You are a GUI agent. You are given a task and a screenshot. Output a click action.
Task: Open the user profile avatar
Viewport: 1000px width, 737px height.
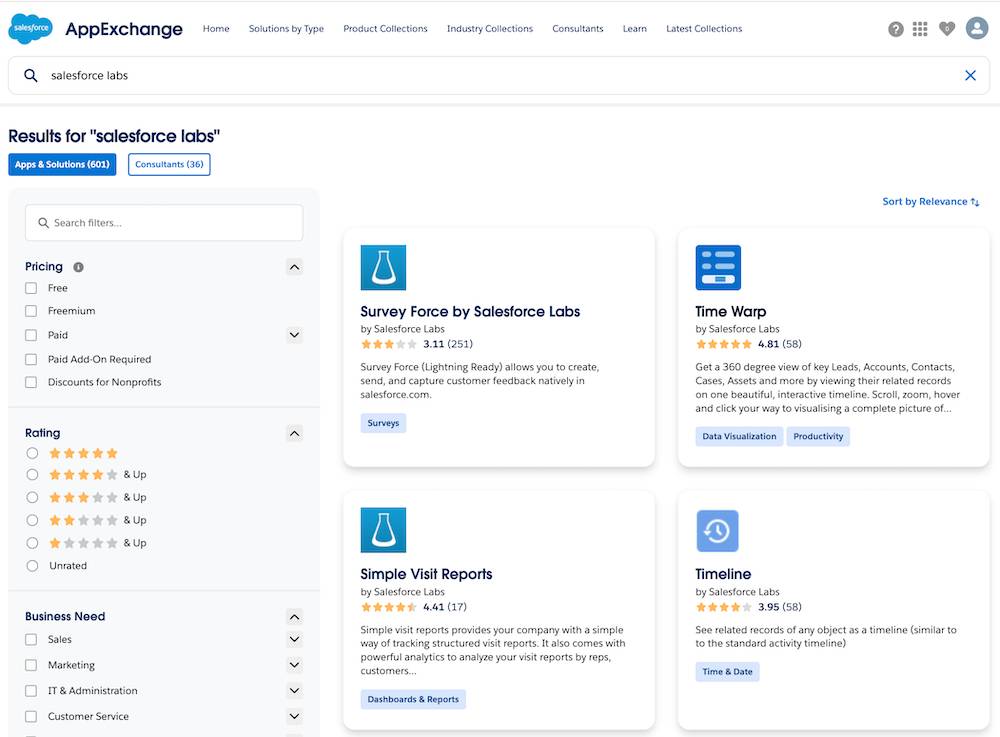976,28
